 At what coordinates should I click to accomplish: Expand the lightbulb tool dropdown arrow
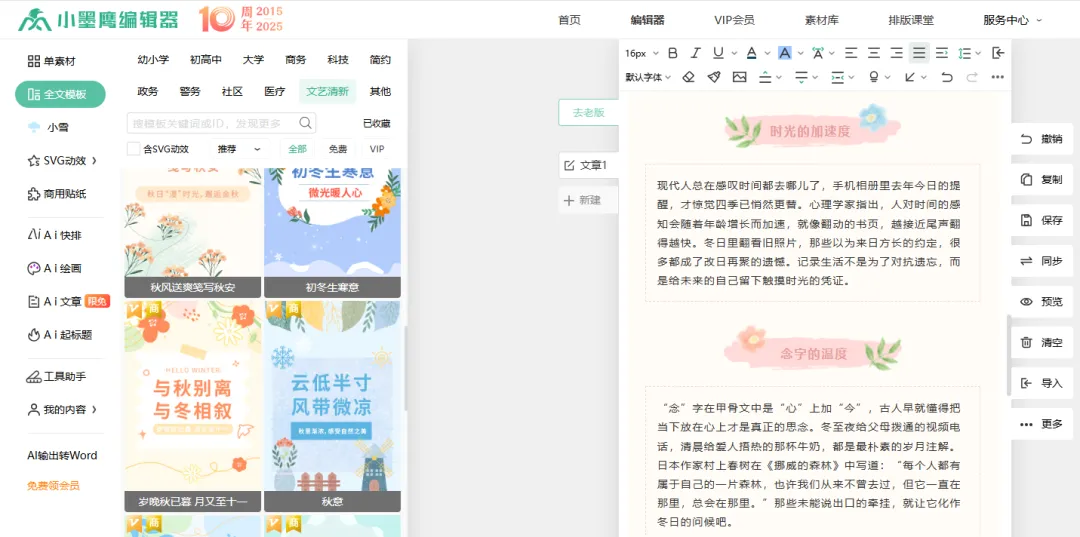click(x=888, y=77)
